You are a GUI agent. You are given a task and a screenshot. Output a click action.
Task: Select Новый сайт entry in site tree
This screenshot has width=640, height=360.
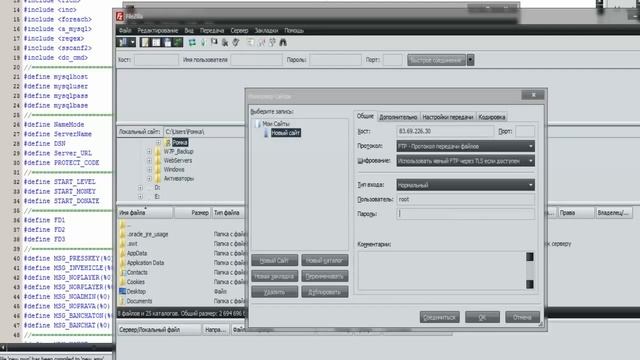(x=286, y=133)
